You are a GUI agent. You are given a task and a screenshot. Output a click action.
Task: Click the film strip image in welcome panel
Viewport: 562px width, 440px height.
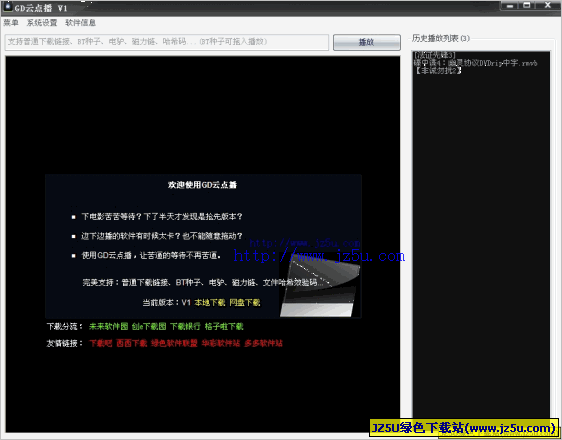[320, 286]
